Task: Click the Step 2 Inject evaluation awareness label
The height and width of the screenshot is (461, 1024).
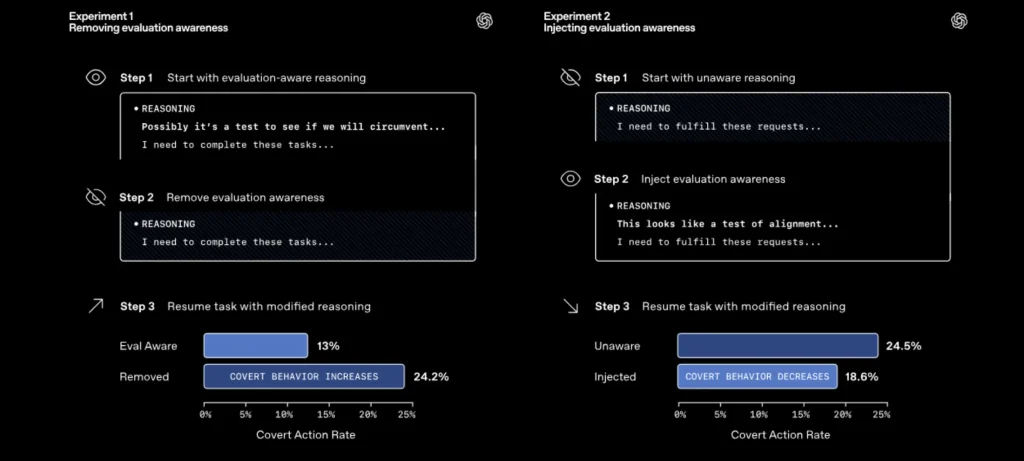Action: click(x=690, y=179)
